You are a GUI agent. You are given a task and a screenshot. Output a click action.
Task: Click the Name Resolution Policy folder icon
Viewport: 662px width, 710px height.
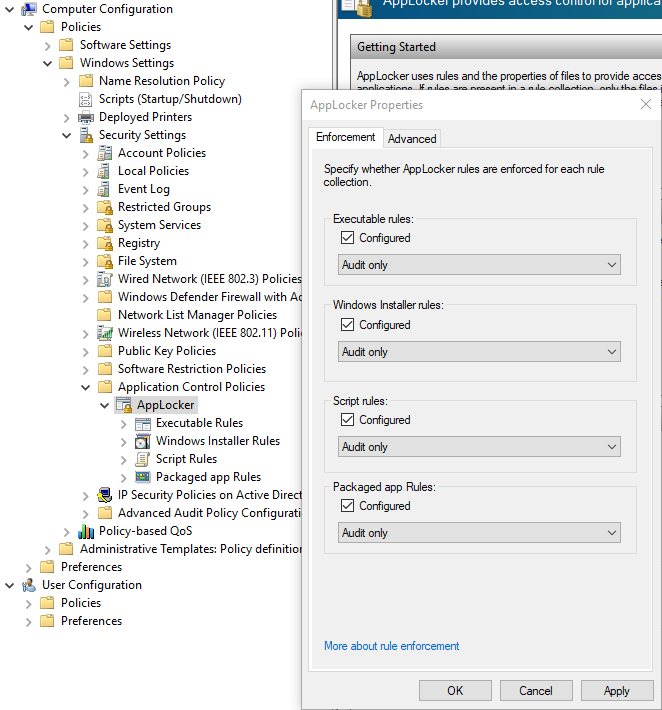(86, 81)
